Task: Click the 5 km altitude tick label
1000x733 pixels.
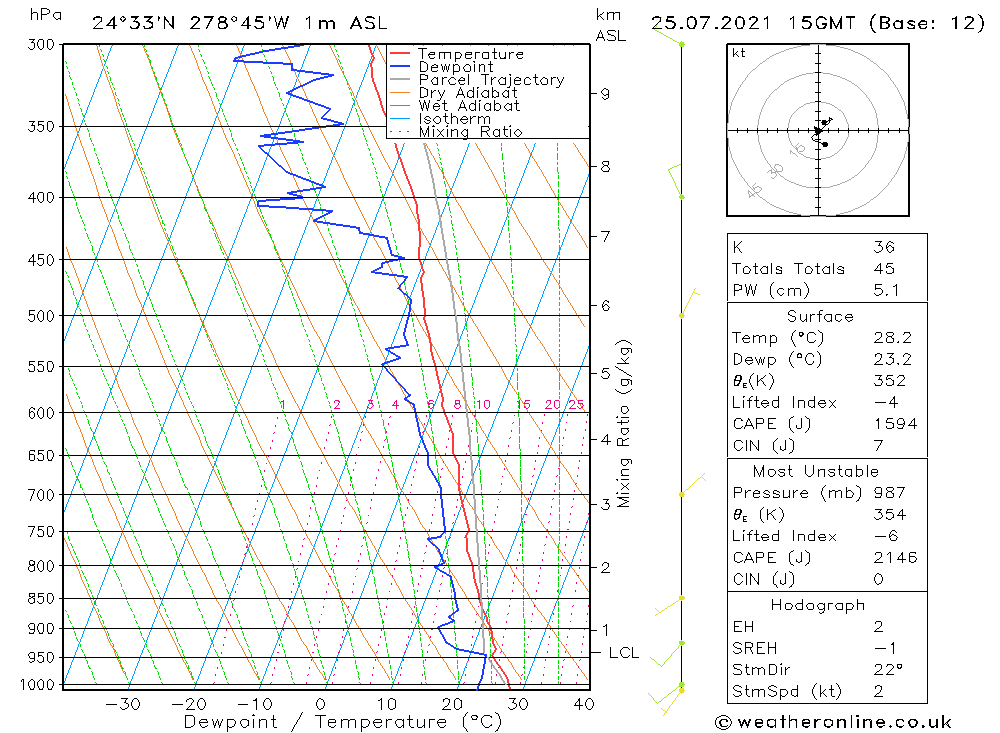Action: pos(605,373)
